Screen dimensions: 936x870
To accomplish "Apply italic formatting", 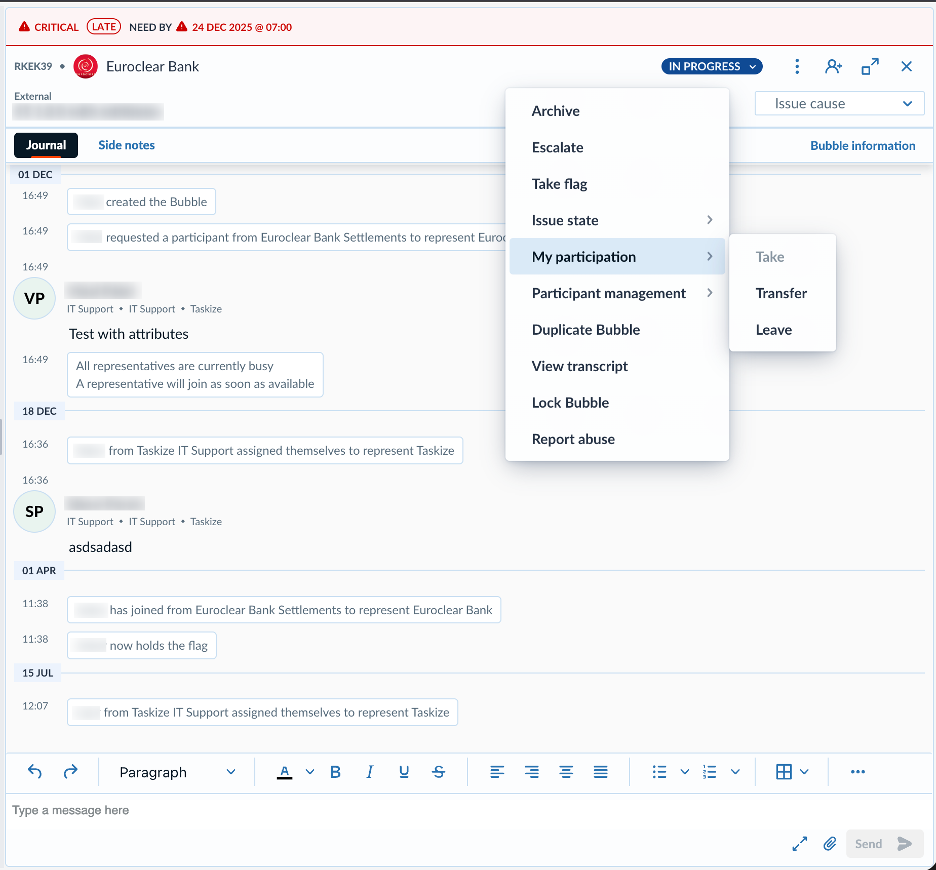I will [370, 772].
